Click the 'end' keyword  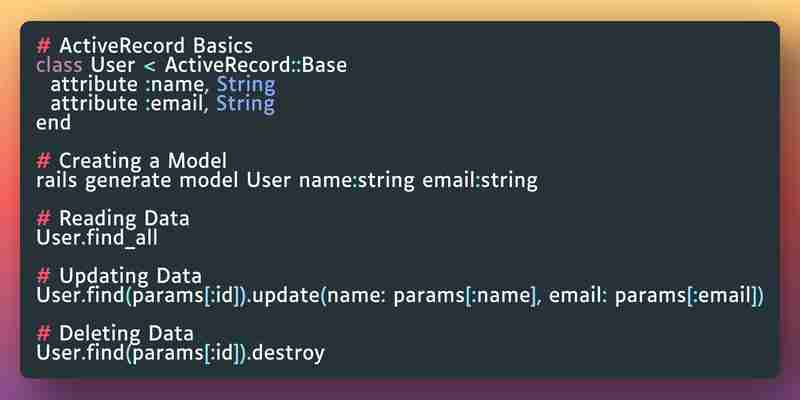coord(54,123)
